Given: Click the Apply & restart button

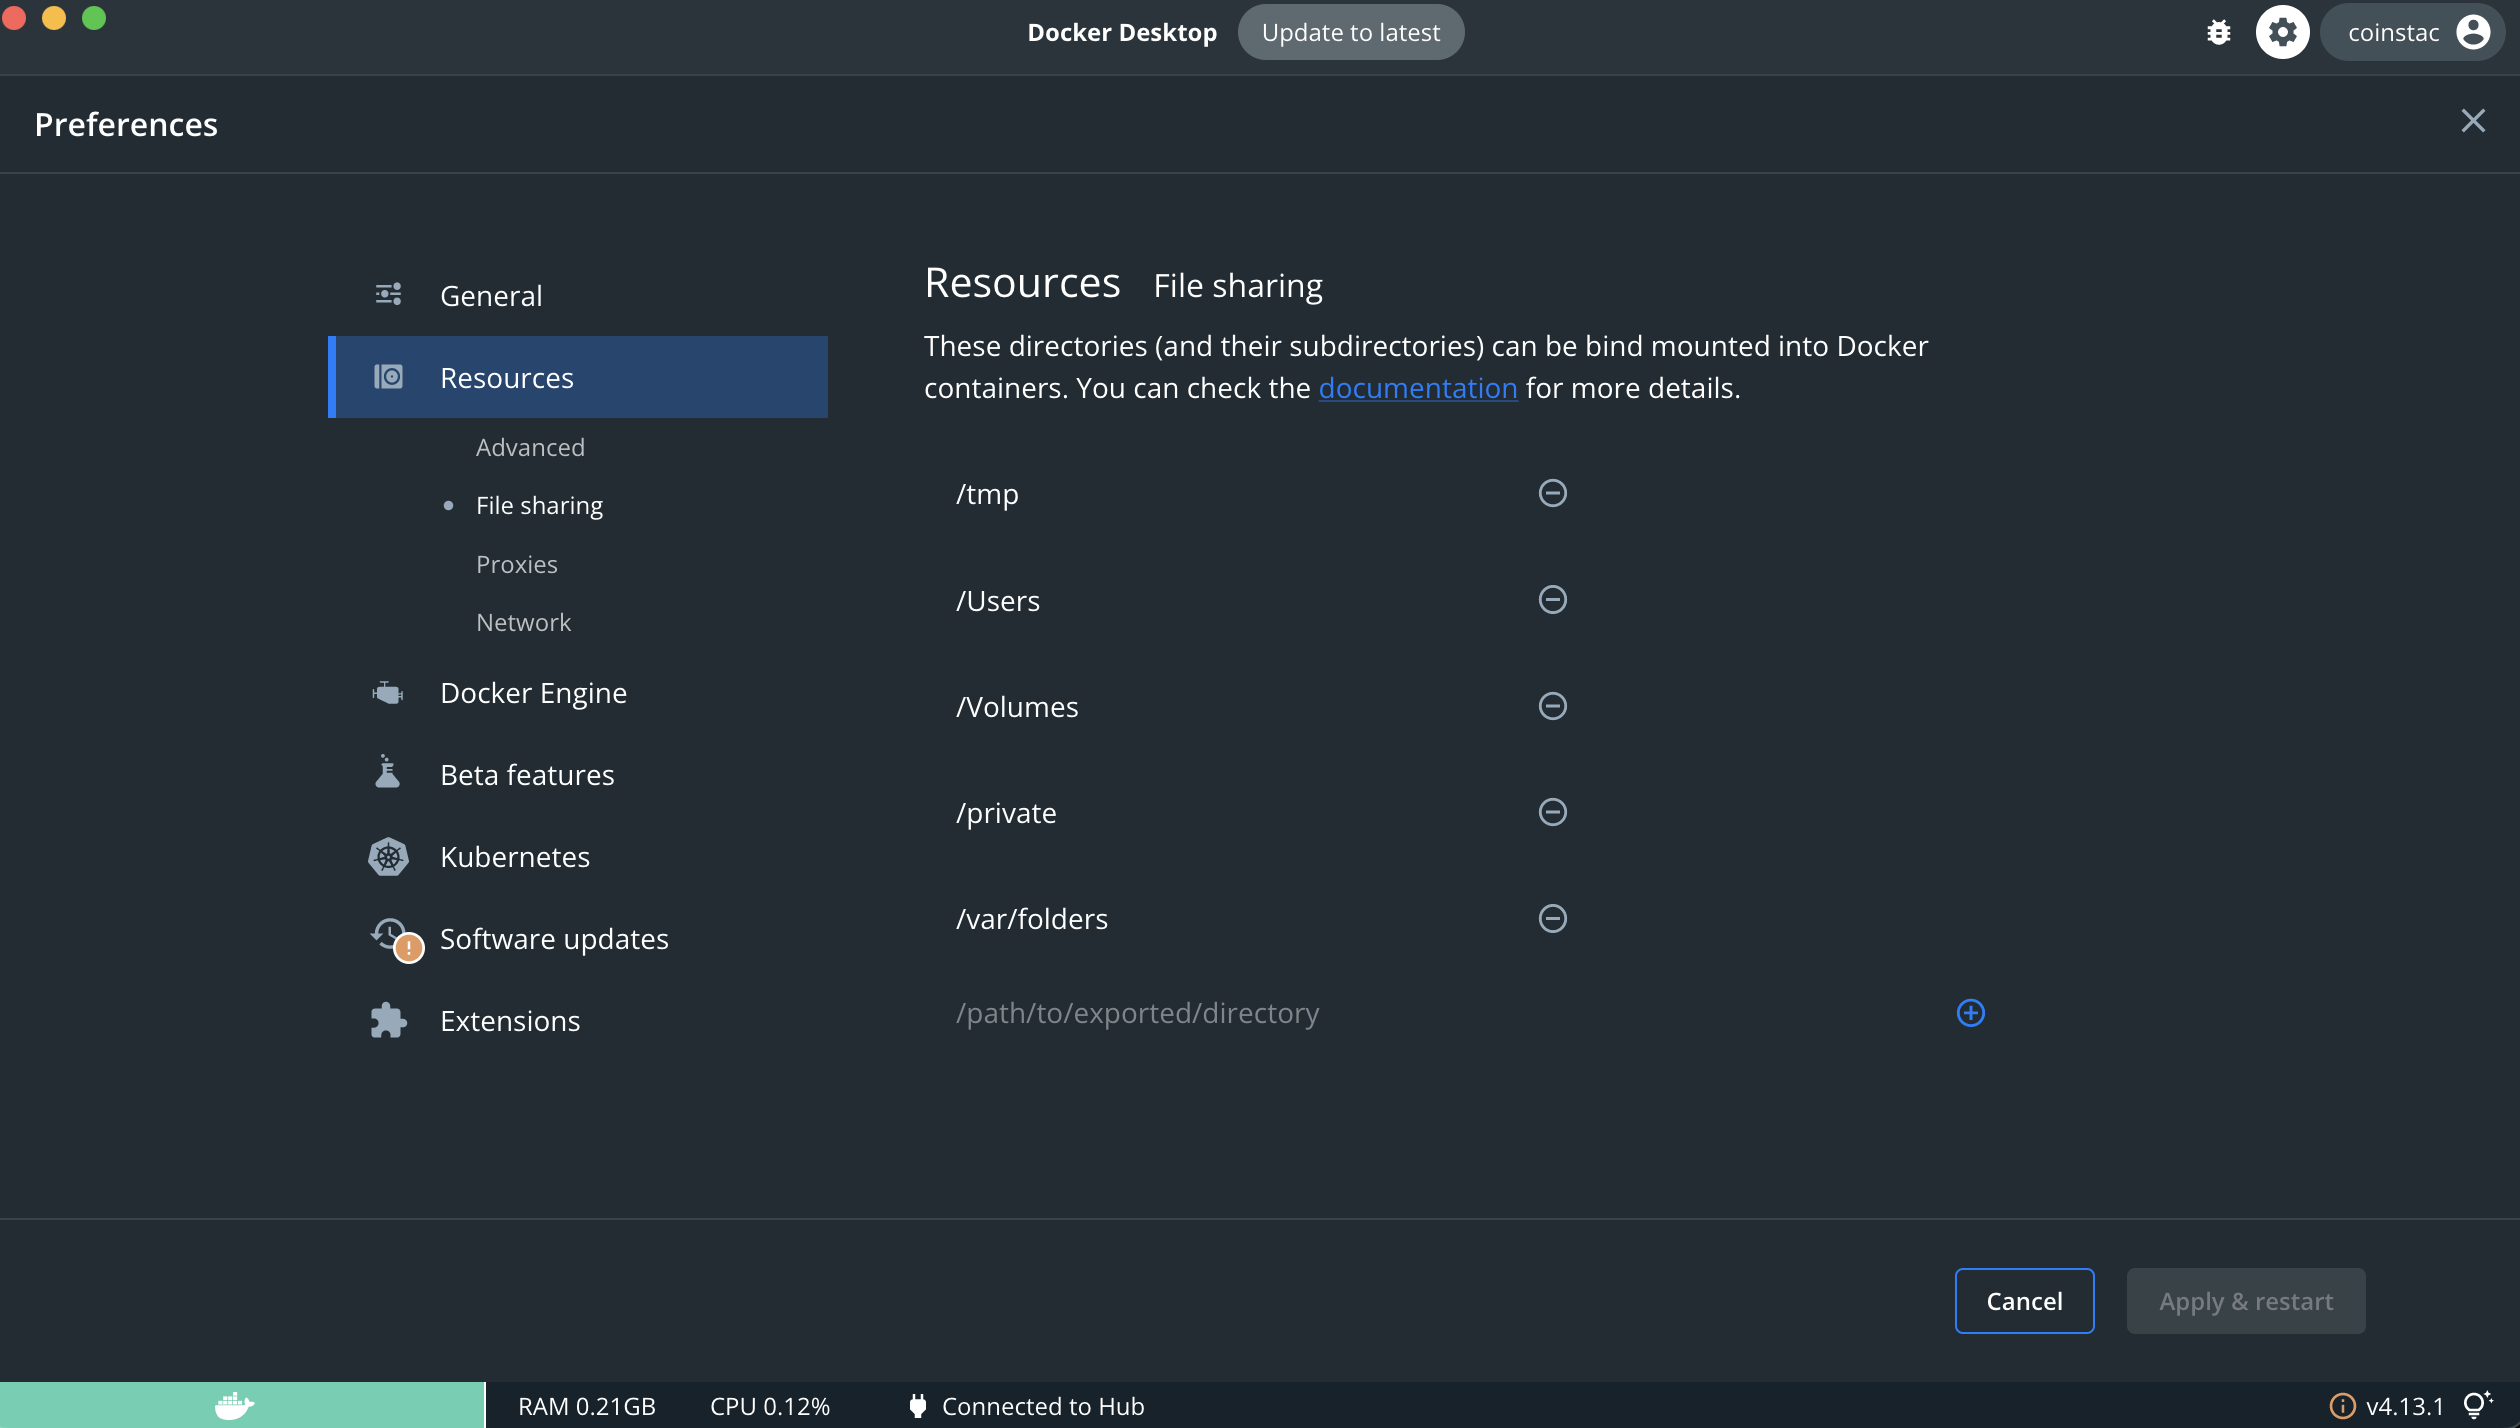Looking at the screenshot, I should (x=2245, y=1301).
